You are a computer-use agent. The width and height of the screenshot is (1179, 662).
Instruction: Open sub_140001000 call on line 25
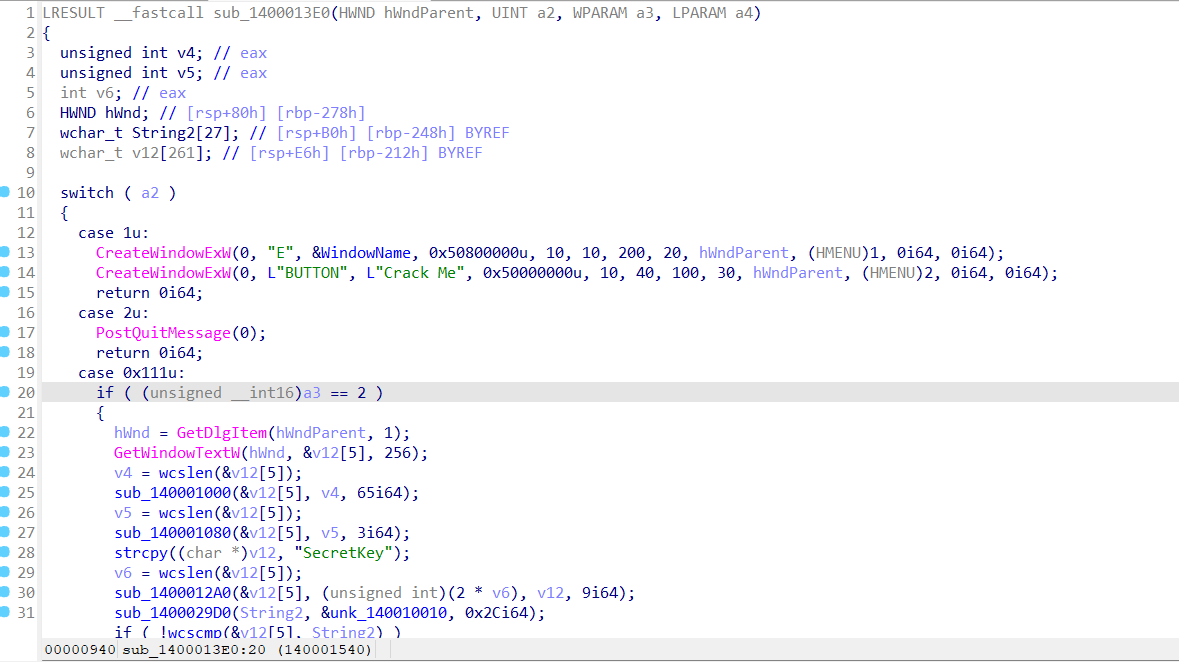click(172, 493)
